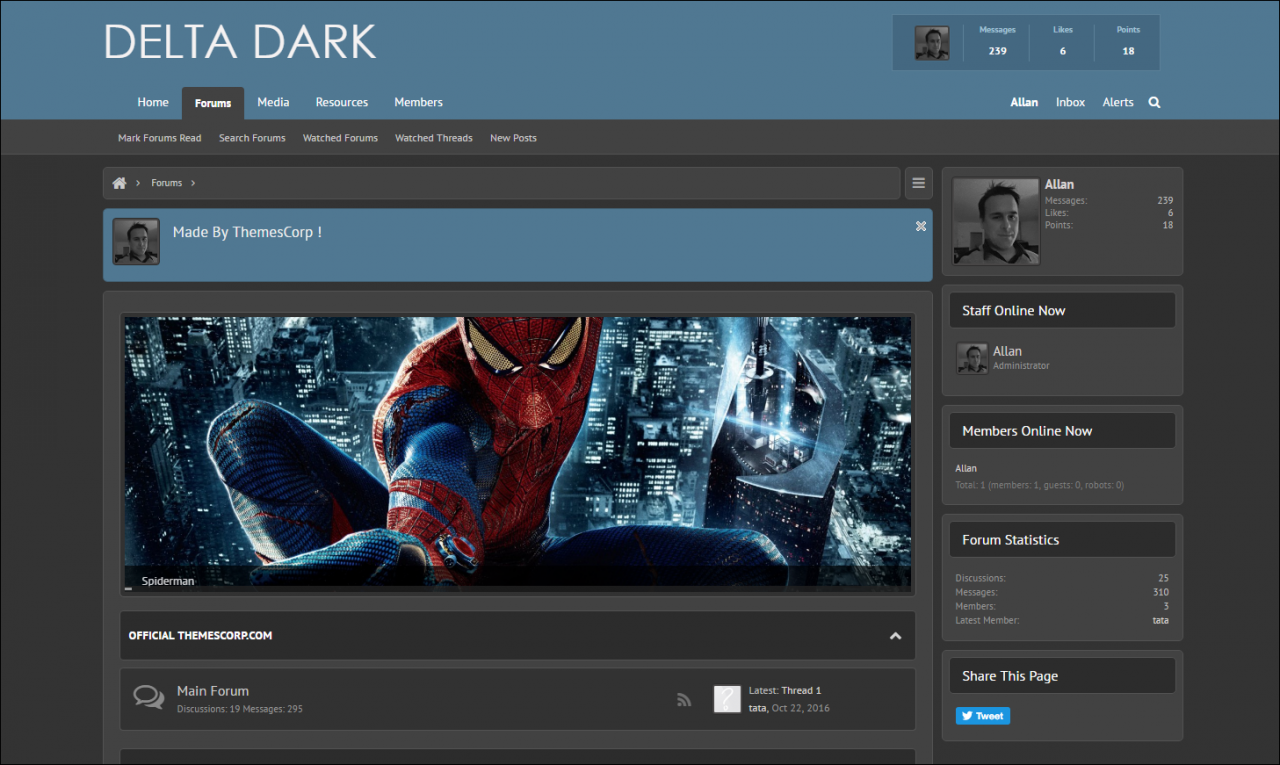The width and height of the screenshot is (1280, 765).
Task: Click the OFFICIAL THEMESCORP.COM category title
Action: 200,636
